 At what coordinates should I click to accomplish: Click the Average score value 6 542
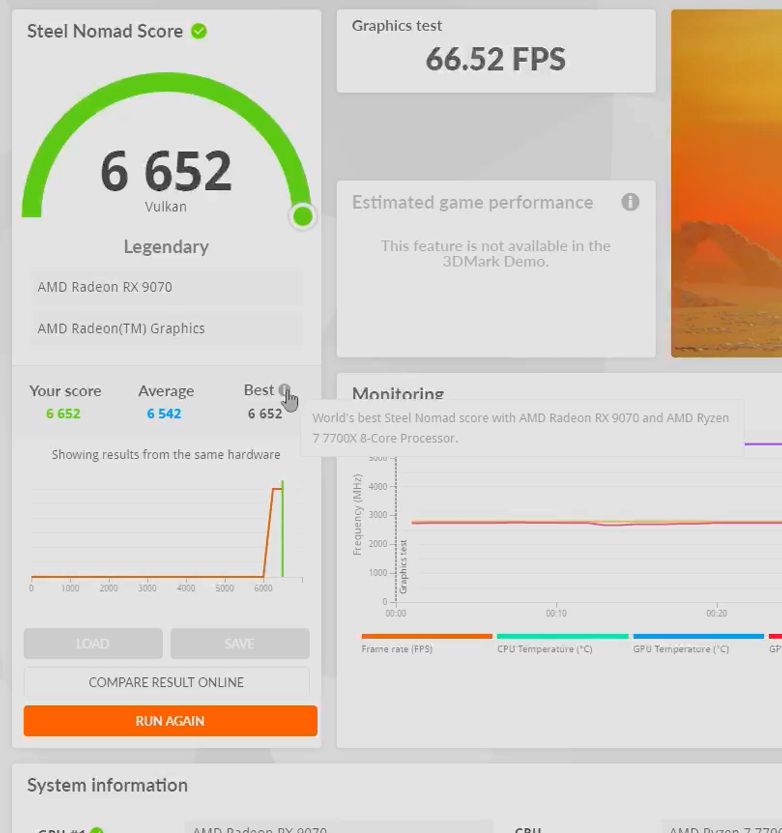[x=164, y=413]
